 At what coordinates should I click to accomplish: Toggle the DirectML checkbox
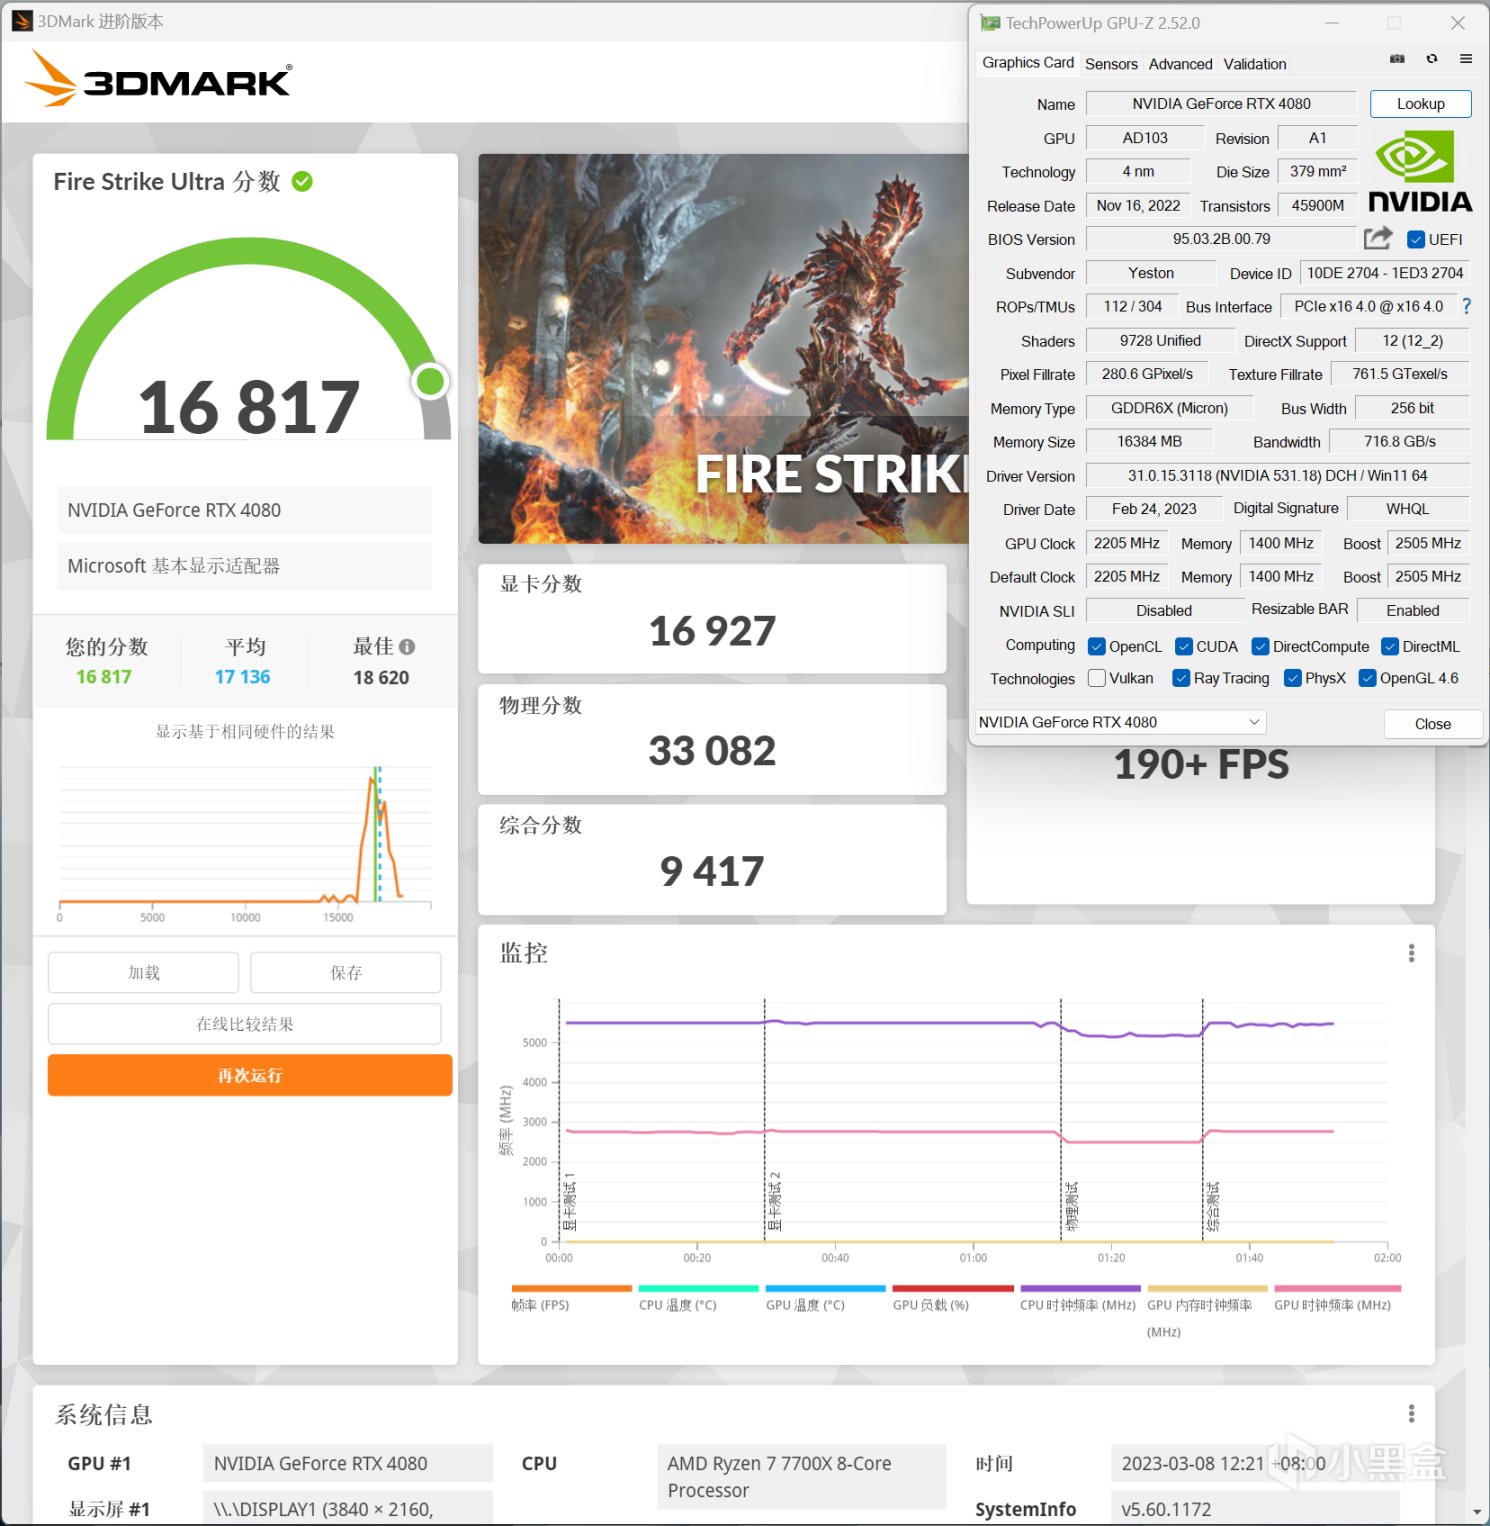[1390, 646]
